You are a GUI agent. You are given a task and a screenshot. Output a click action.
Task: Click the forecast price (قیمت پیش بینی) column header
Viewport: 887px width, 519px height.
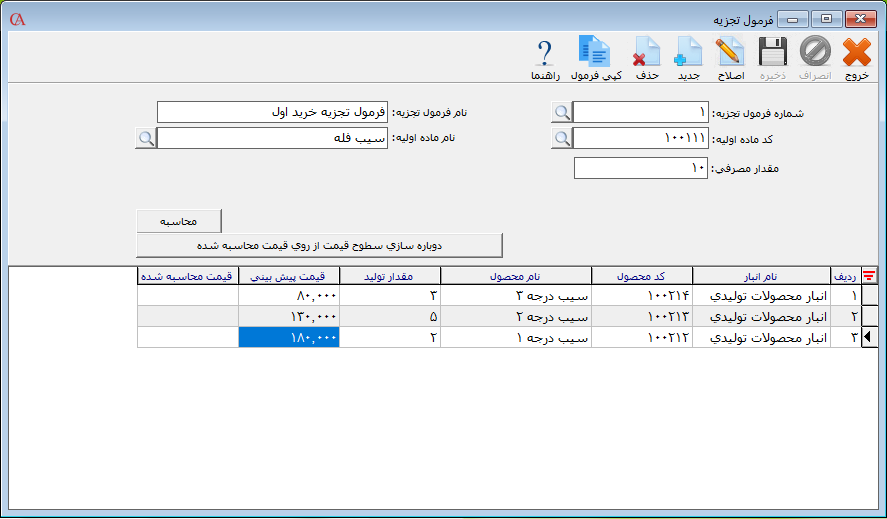coord(289,276)
